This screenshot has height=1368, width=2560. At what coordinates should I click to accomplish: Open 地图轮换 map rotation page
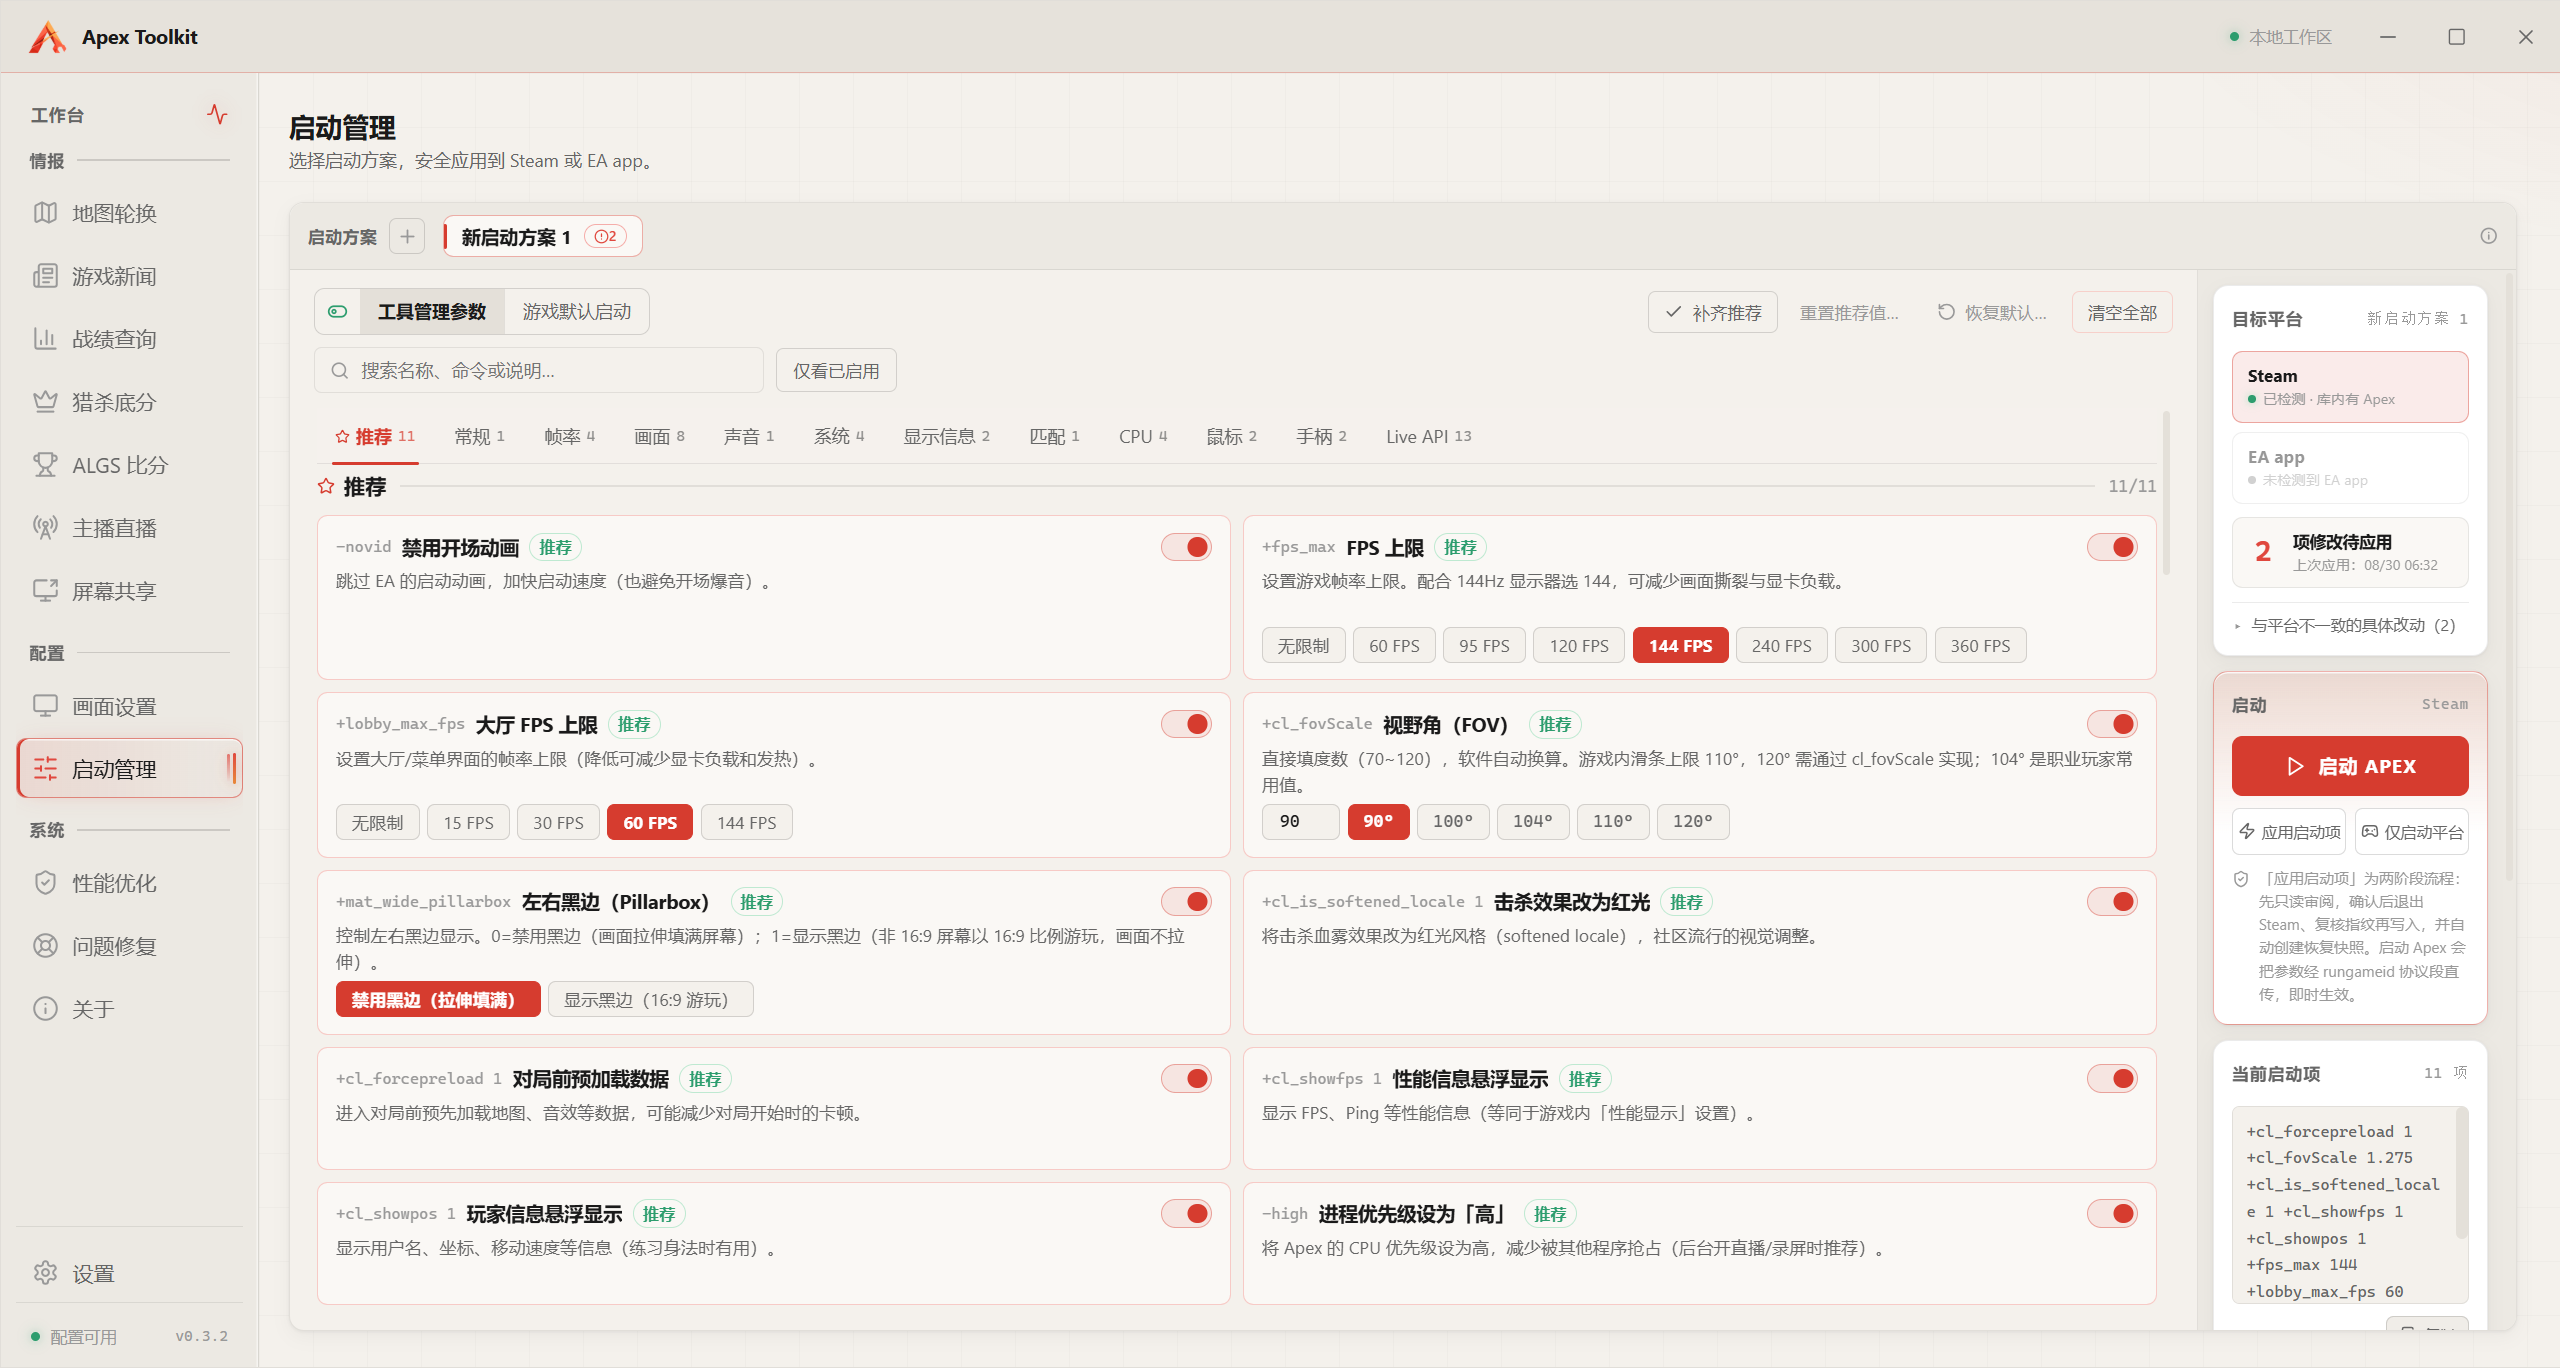129,213
